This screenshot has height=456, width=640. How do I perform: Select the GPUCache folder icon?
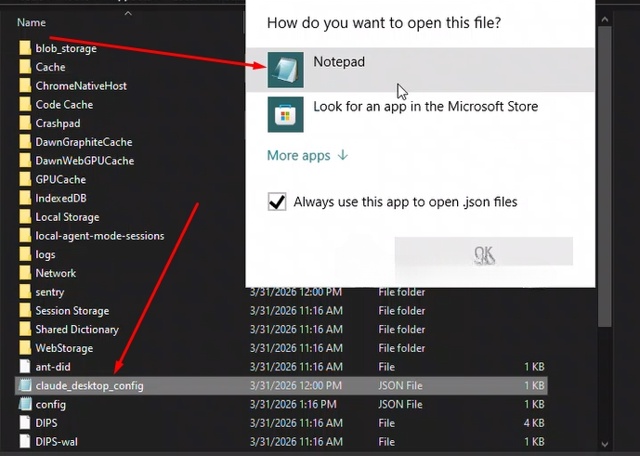coord(25,180)
